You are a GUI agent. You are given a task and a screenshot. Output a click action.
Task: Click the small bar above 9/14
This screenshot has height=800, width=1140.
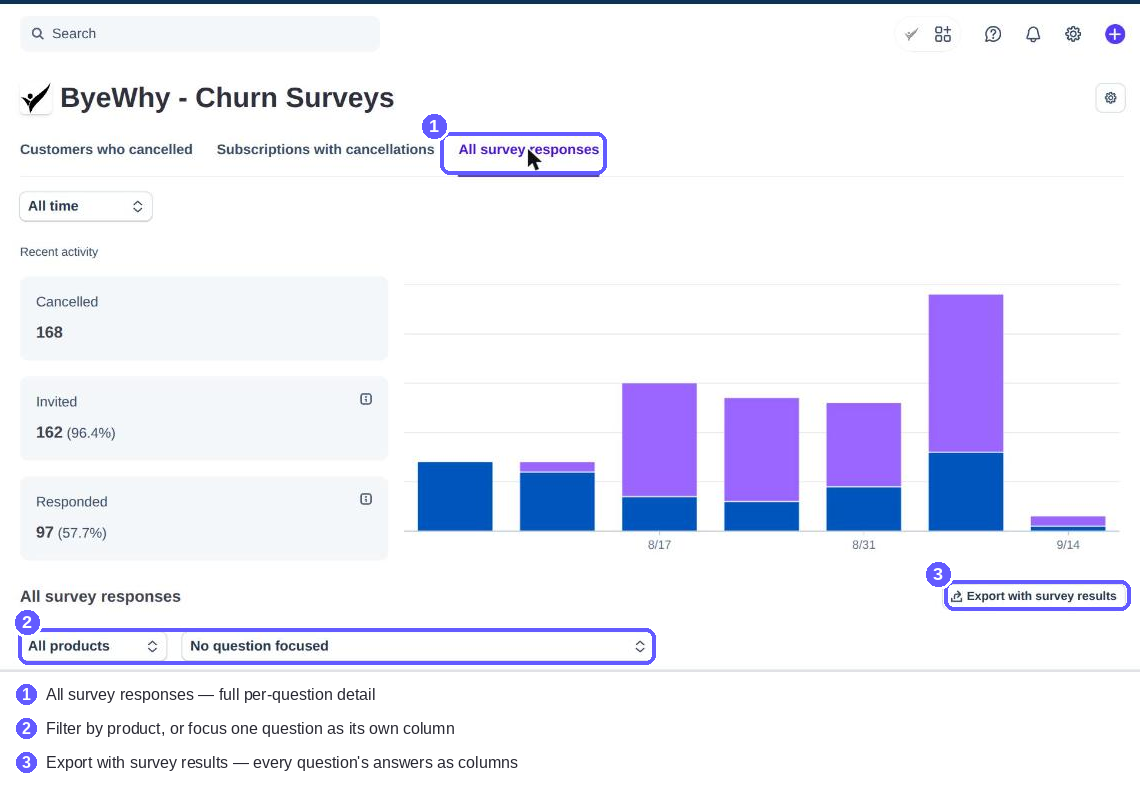[x=1068, y=524]
